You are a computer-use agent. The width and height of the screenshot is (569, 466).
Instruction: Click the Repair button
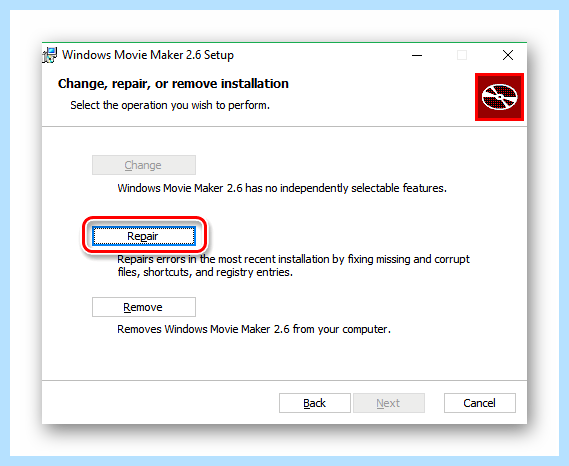click(144, 236)
